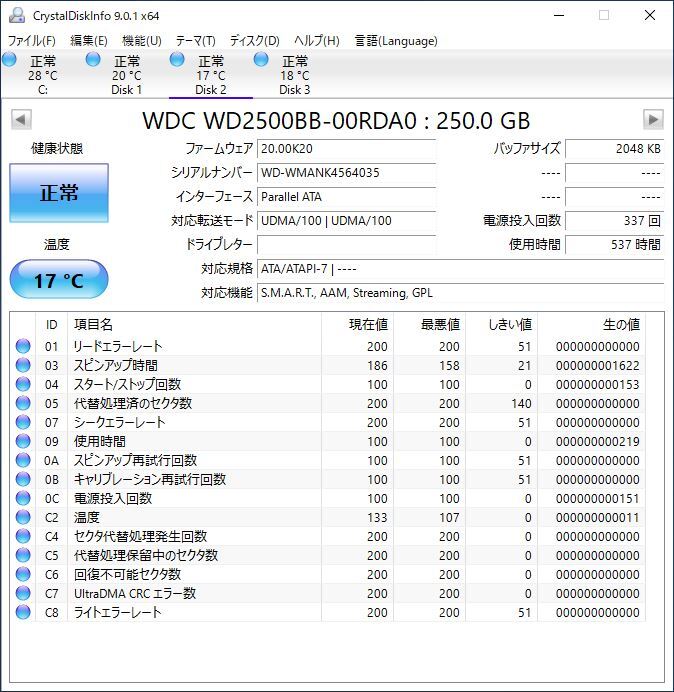Viewport: 674px width, 692px height.
Task: Open the テーマ(T) menu
Action: tap(196, 41)
